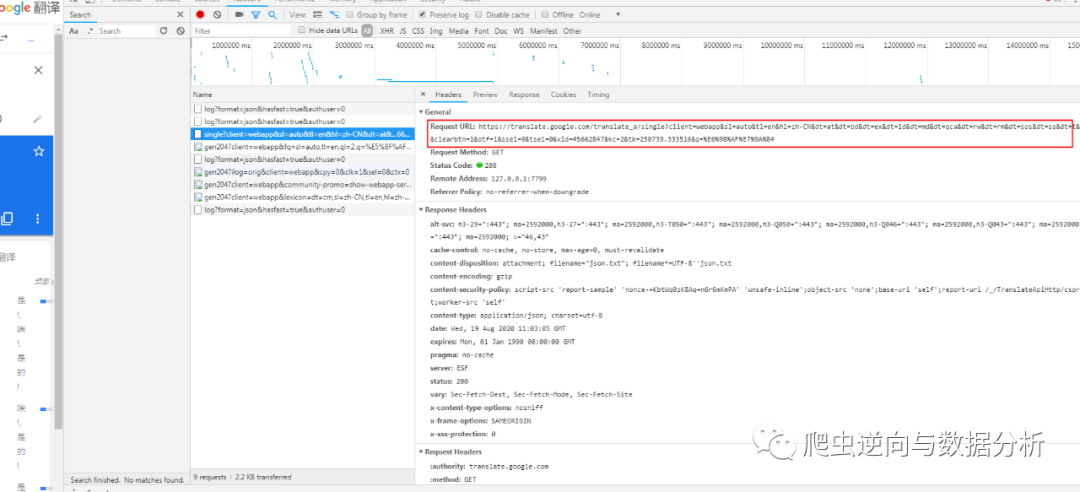Click the Request Method GET line
This screenshot has height=492, width=1080.
[x=467, y=152]
